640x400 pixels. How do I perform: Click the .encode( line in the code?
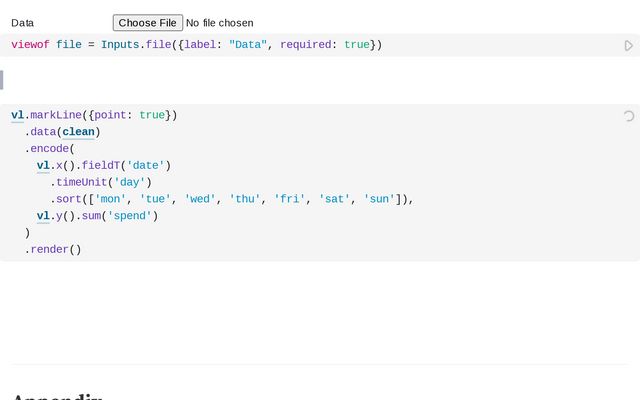(x=50, y=149)
